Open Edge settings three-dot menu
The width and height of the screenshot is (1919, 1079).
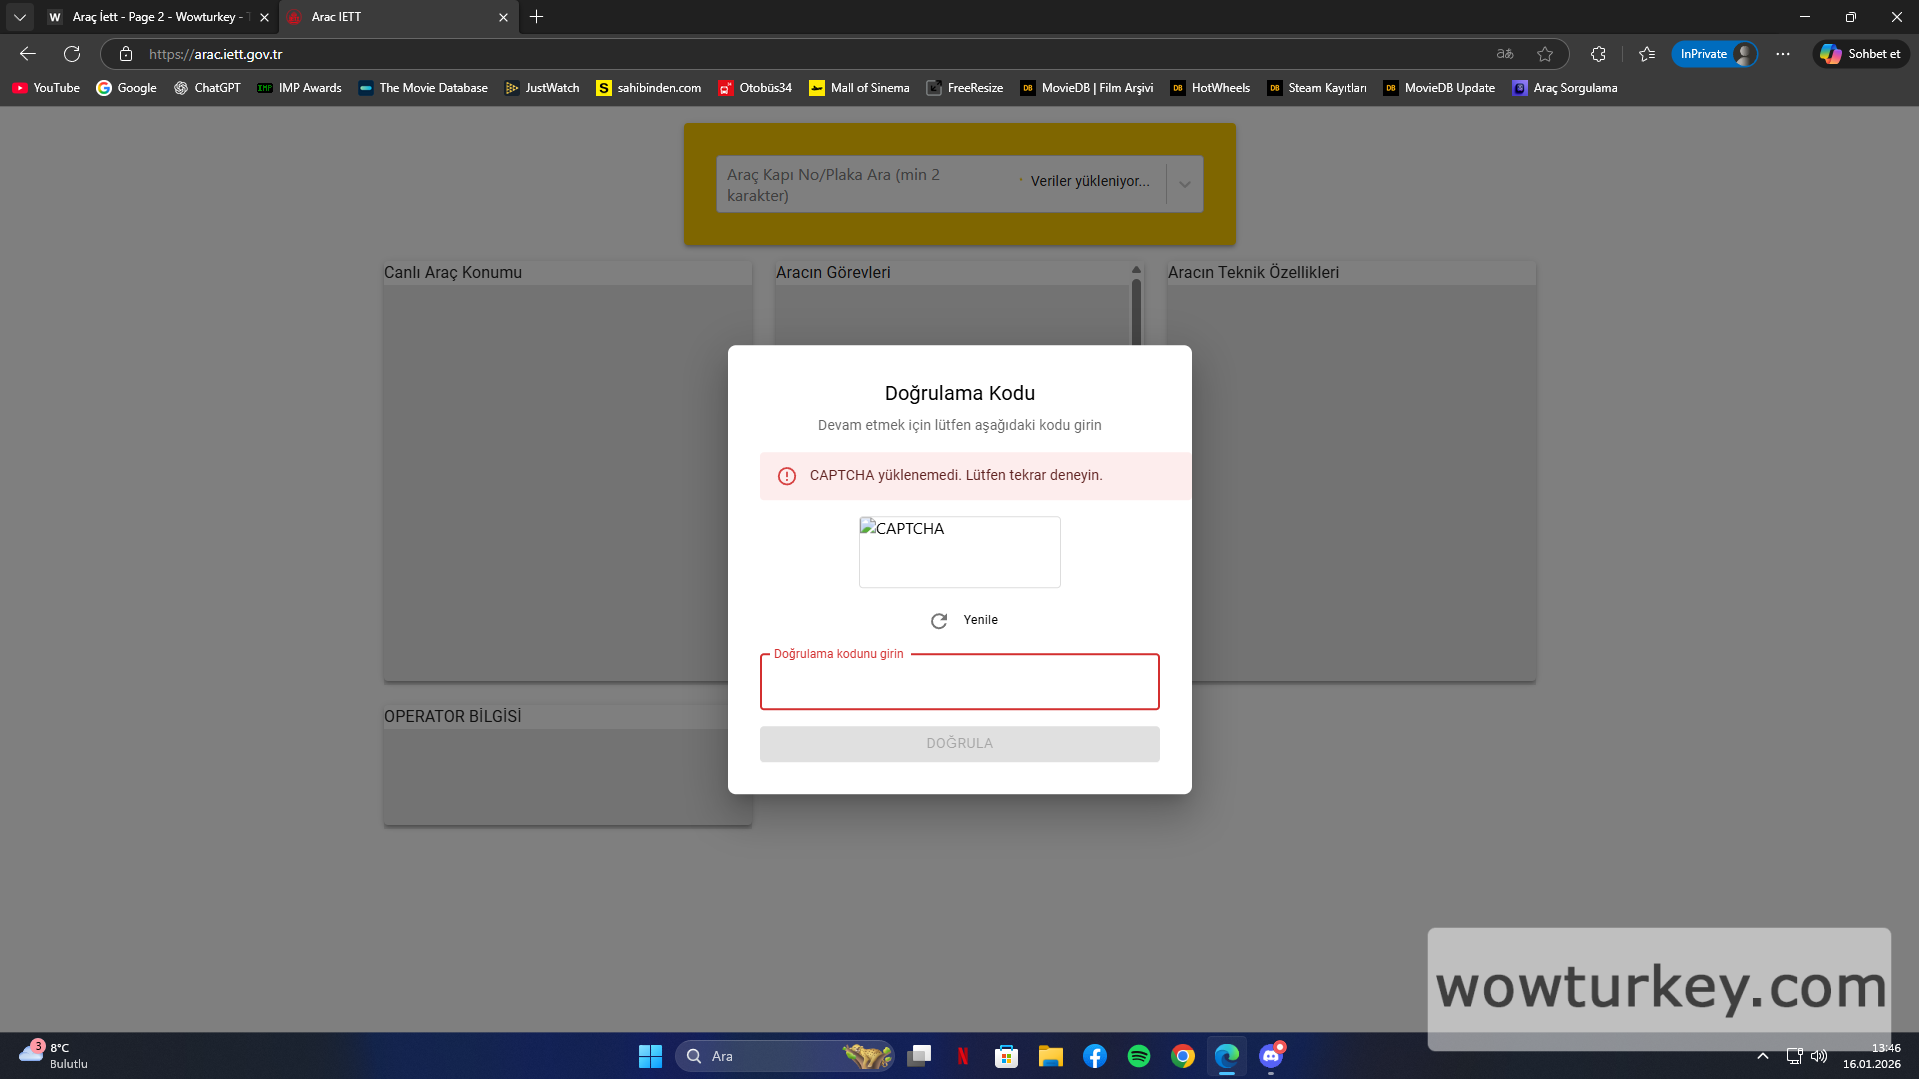1783,54
